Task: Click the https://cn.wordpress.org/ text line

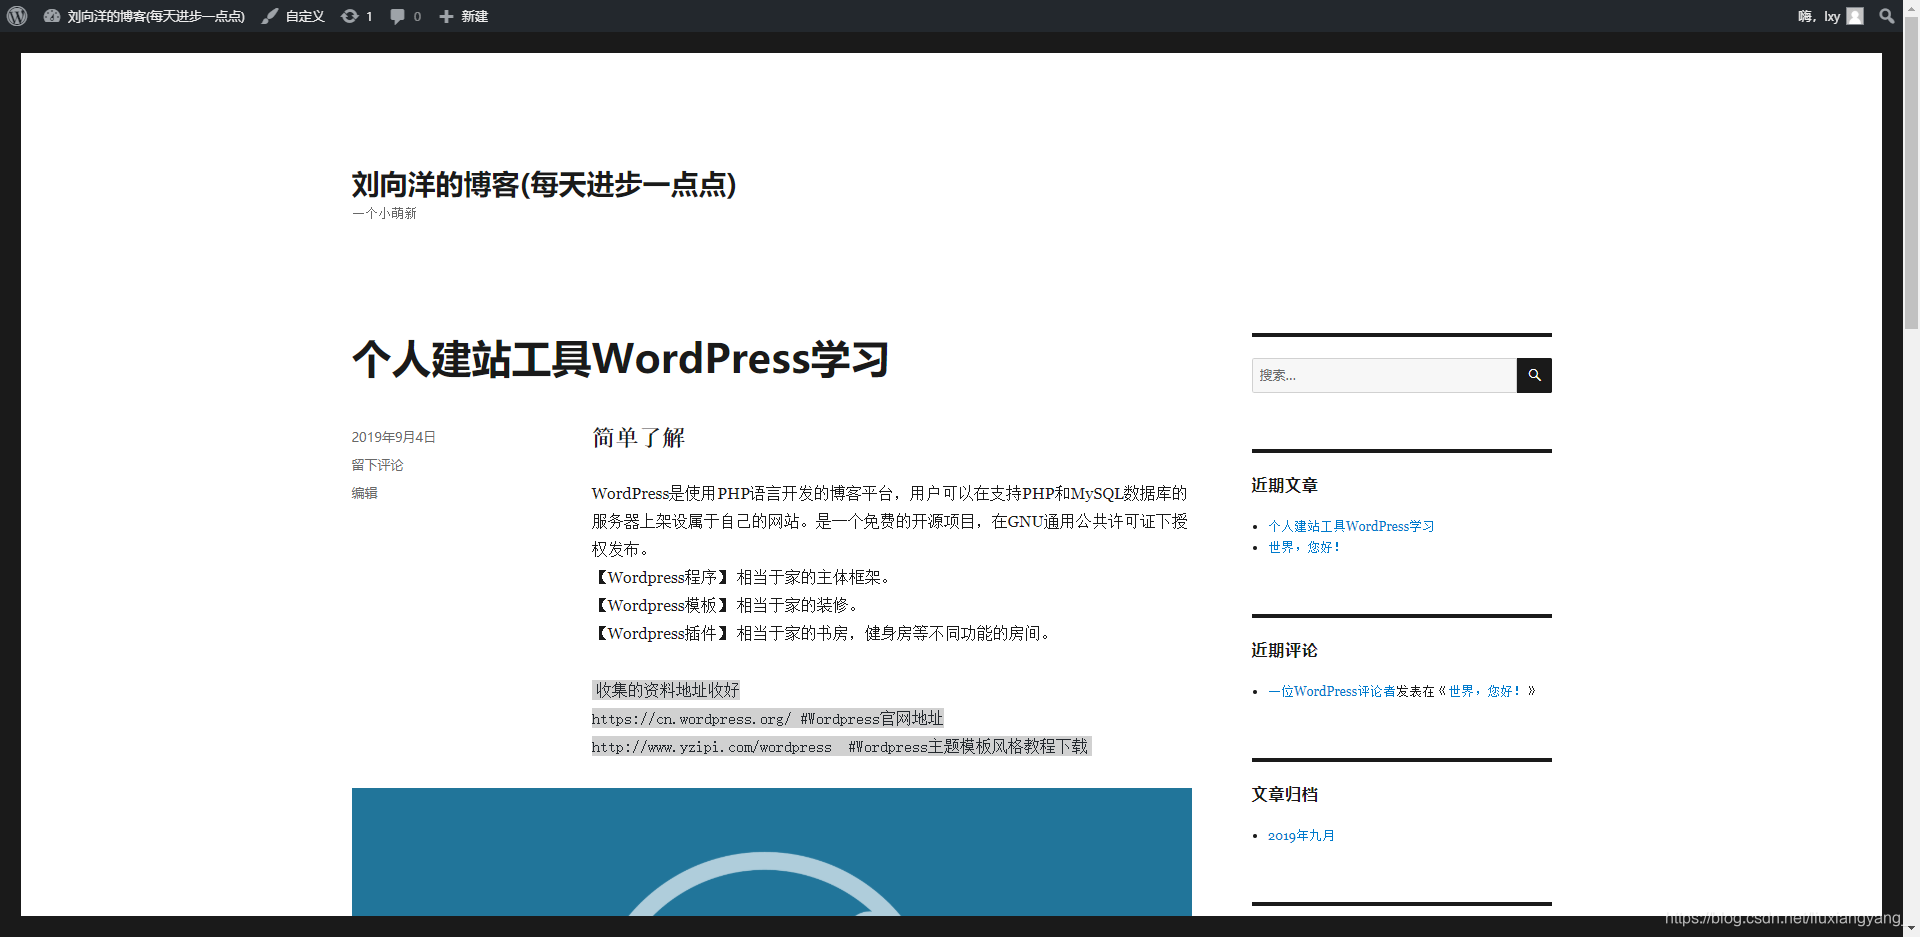Action: pyautogui.click(x=767, y=718)
